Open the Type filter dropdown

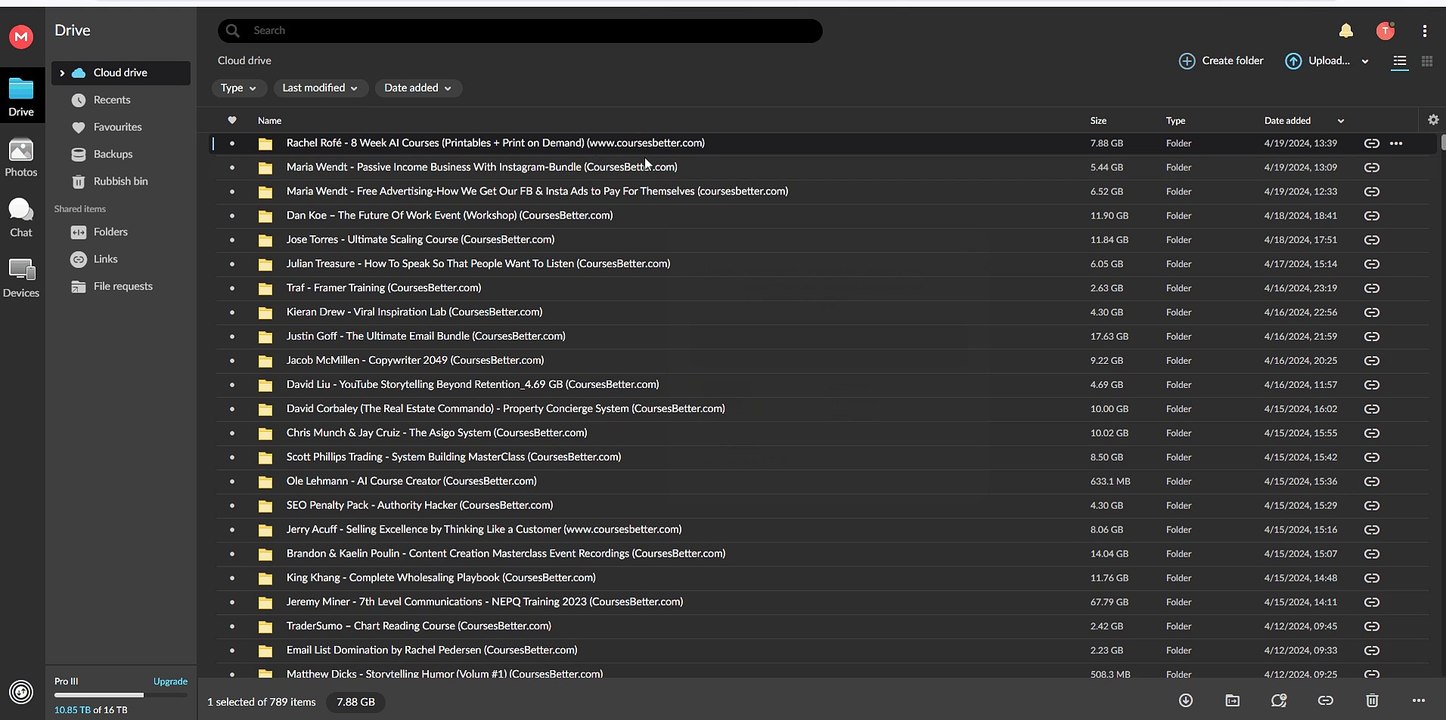tap(239, 88)
